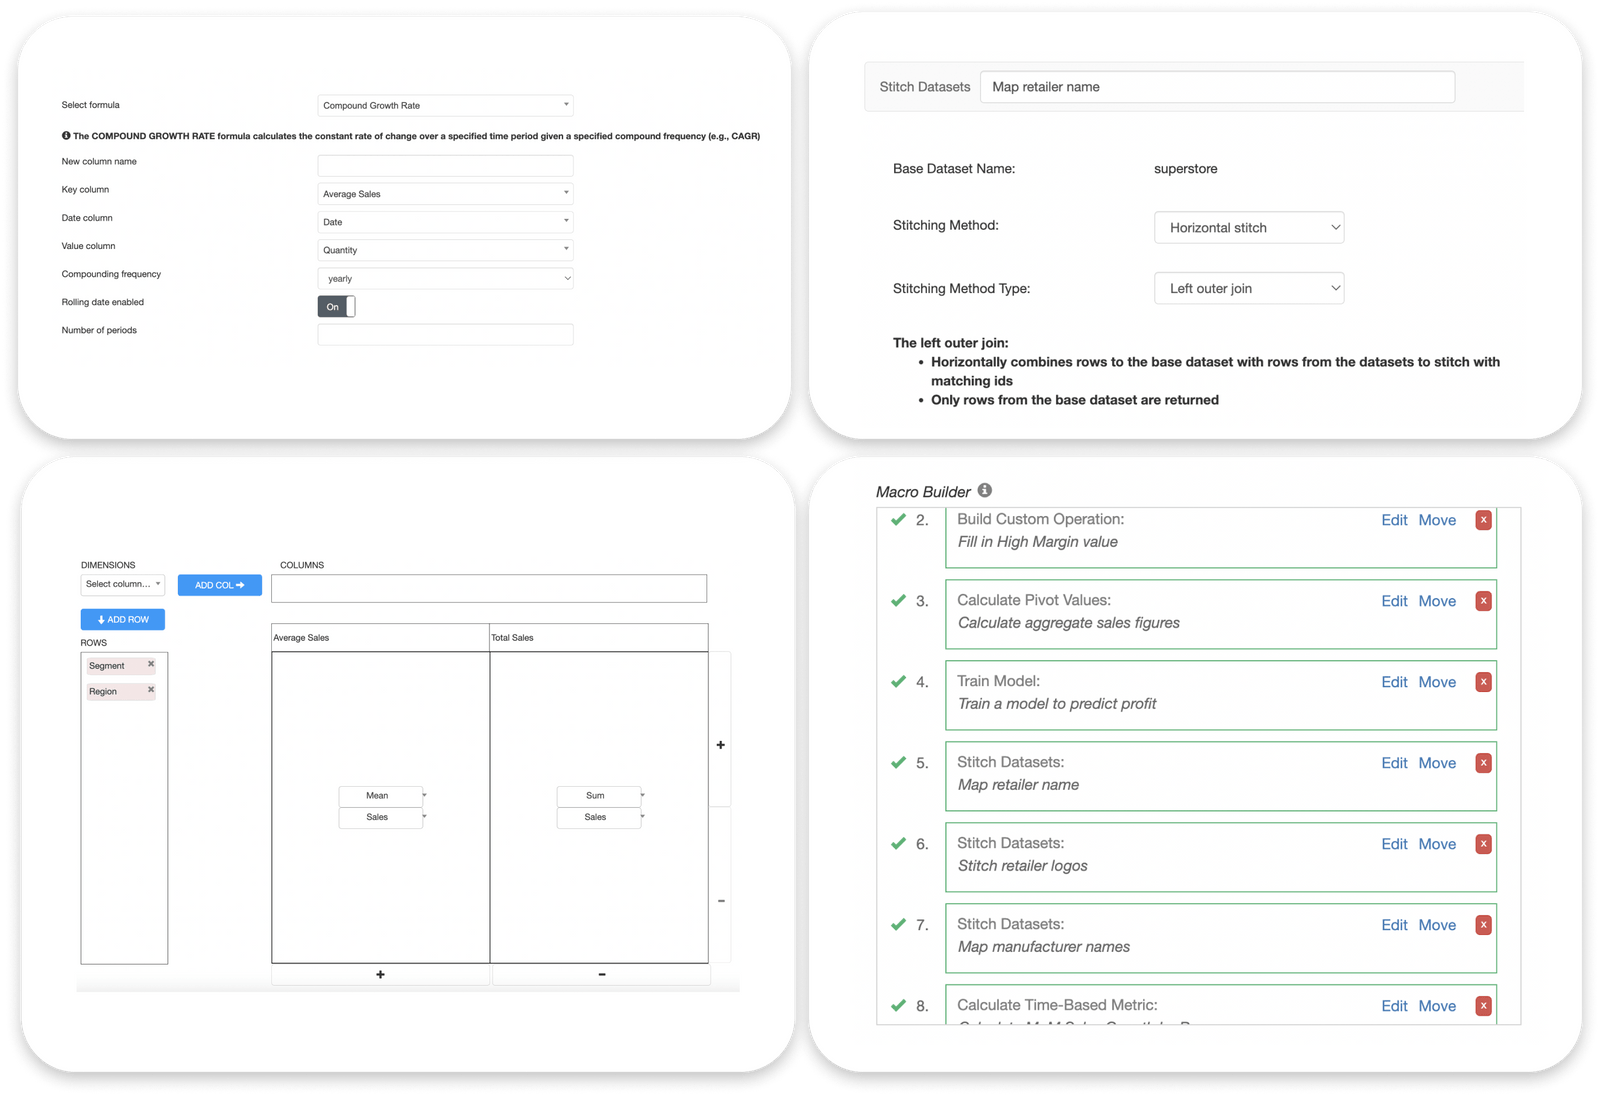Open the Dimensions Select column dropdown
Viewport: 1600px width, 1096px height.
pyautogui.click(x=122, y=584)
